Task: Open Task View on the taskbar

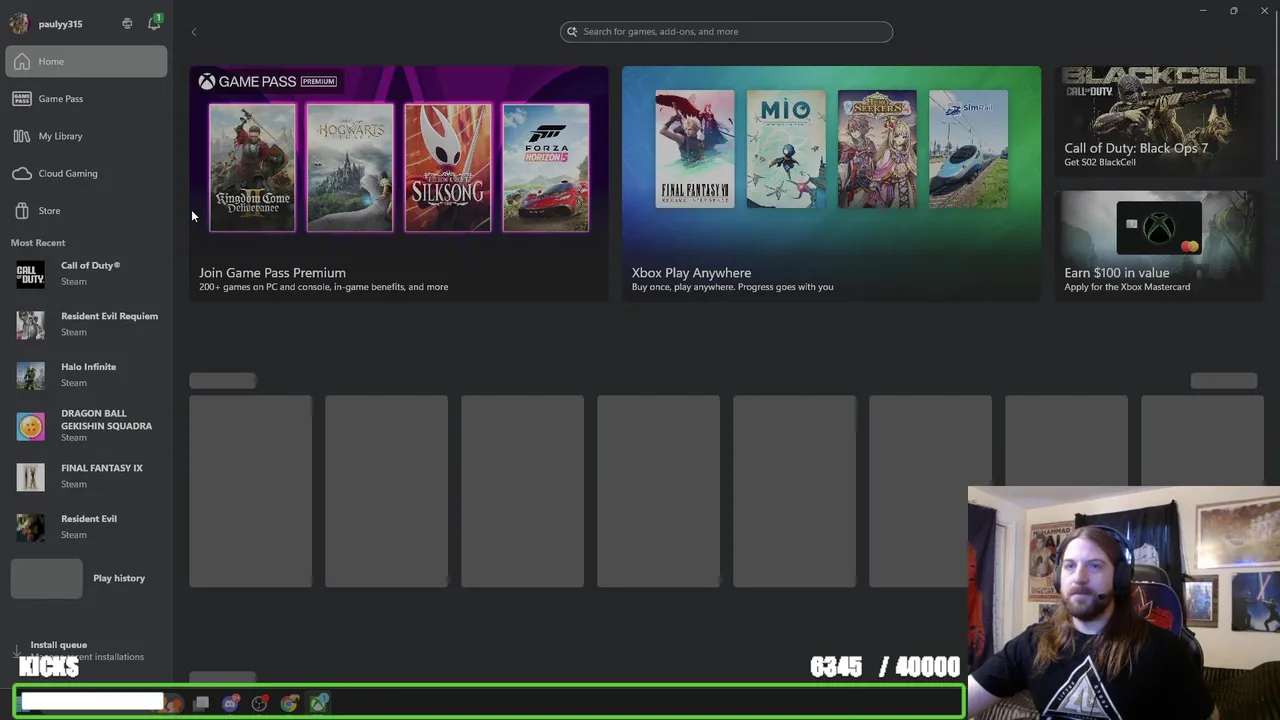Action: 201,704
